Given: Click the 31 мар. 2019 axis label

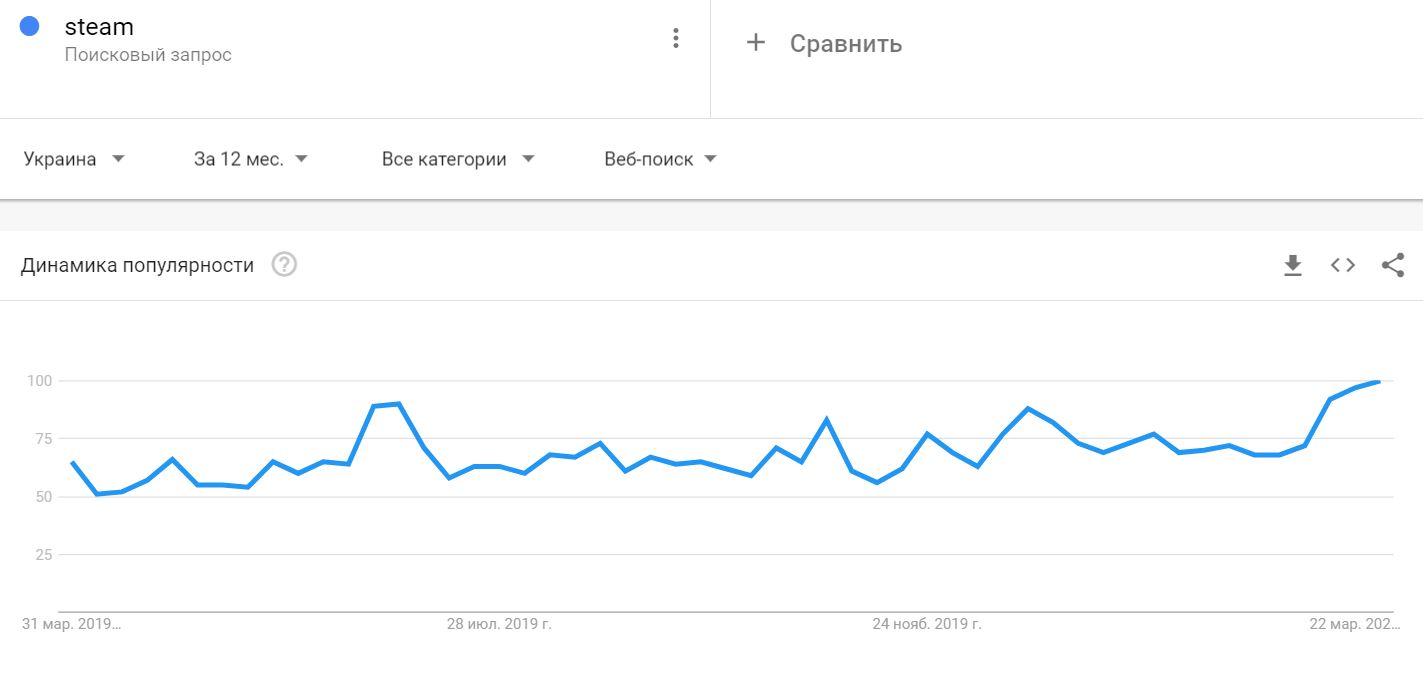Looking at the screenshot, I should (x=72, y=624).
